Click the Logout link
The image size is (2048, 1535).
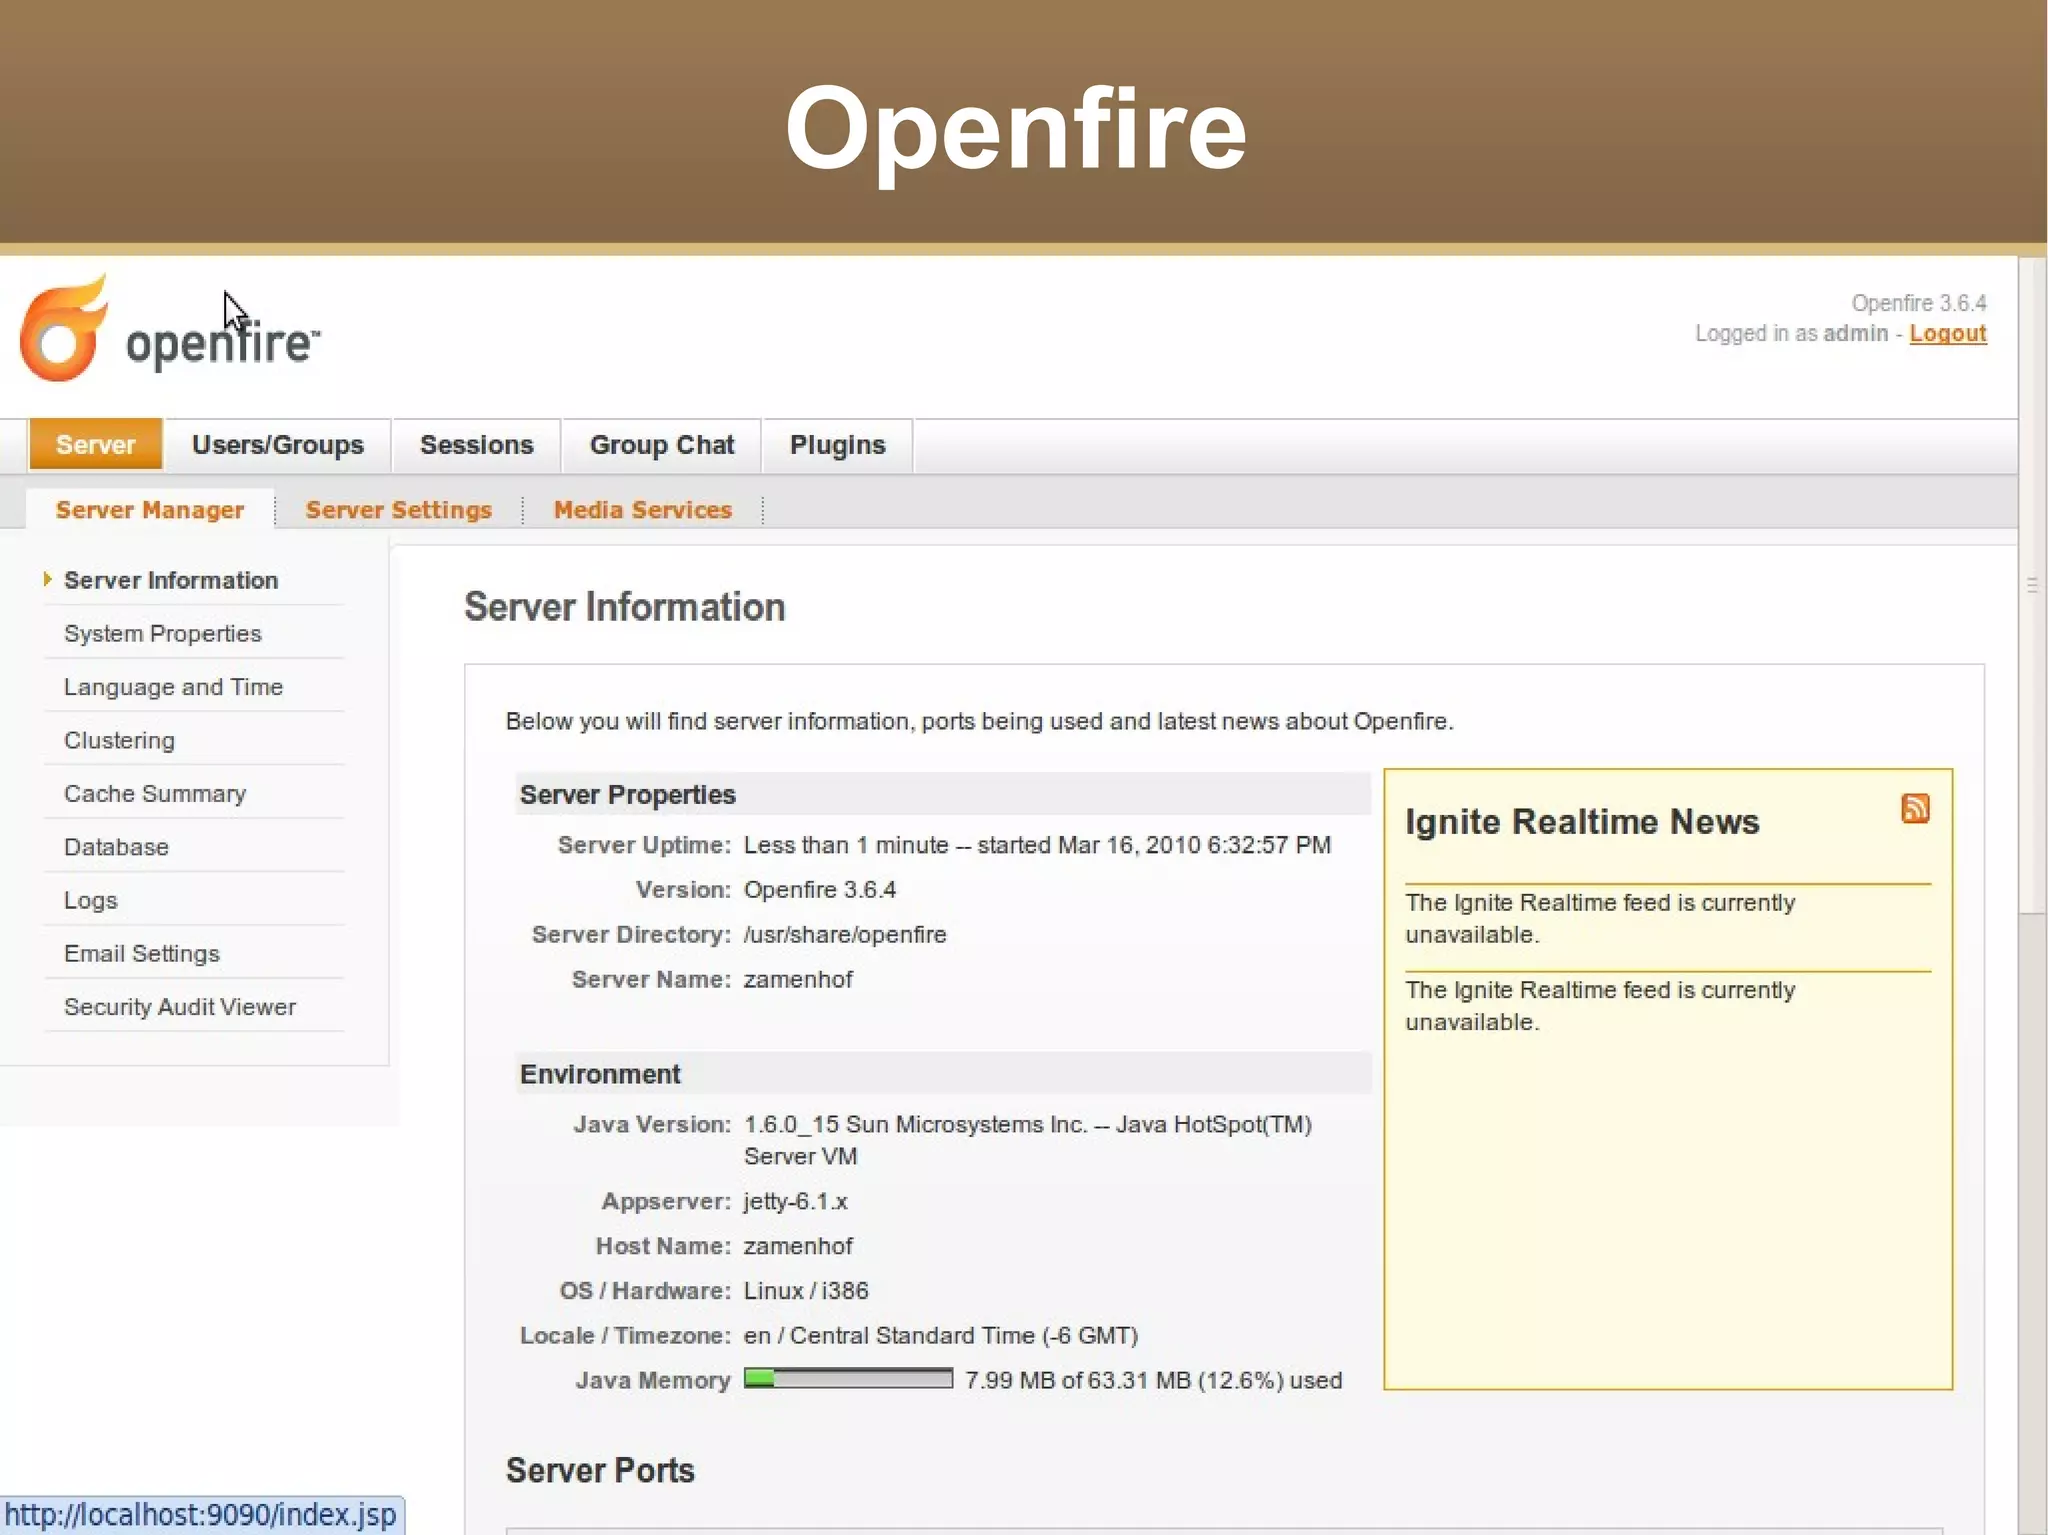[x=1946, y=334]
